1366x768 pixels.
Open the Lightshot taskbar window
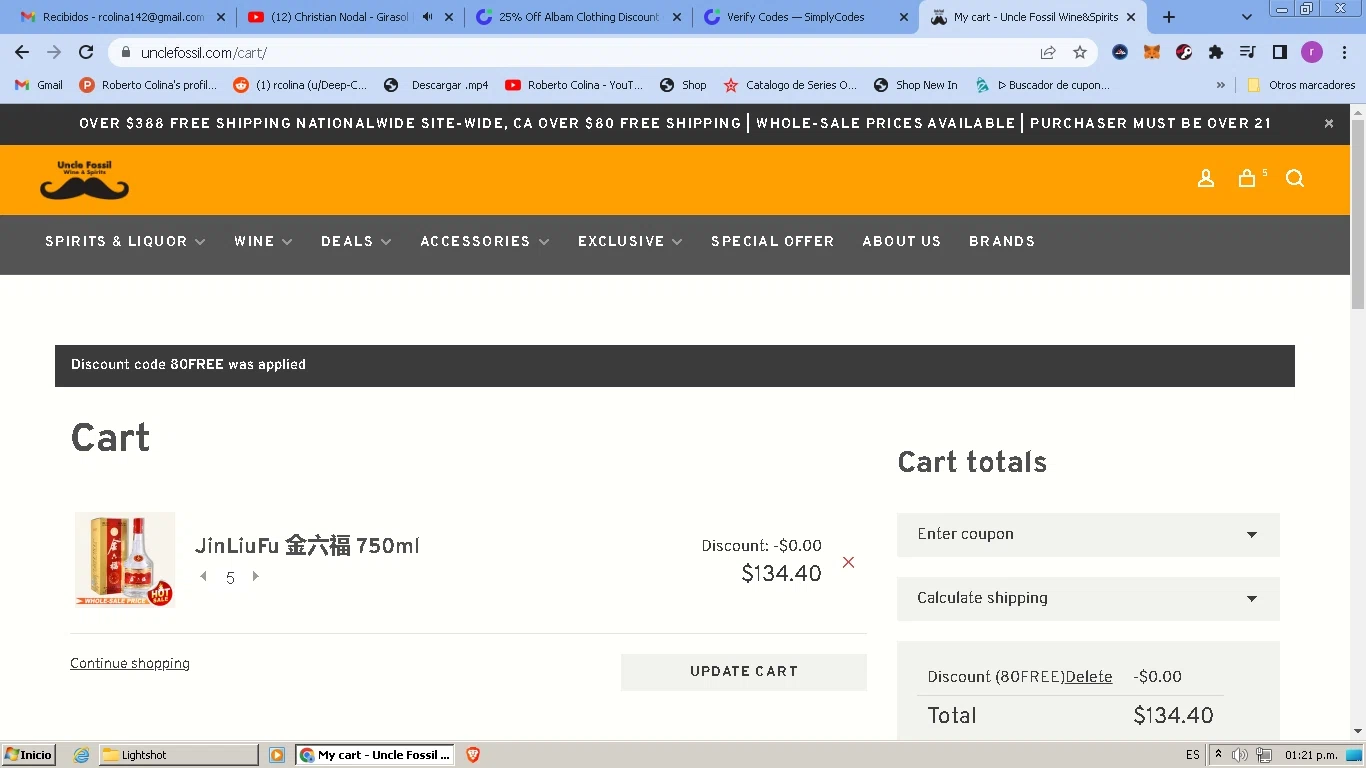179,755
